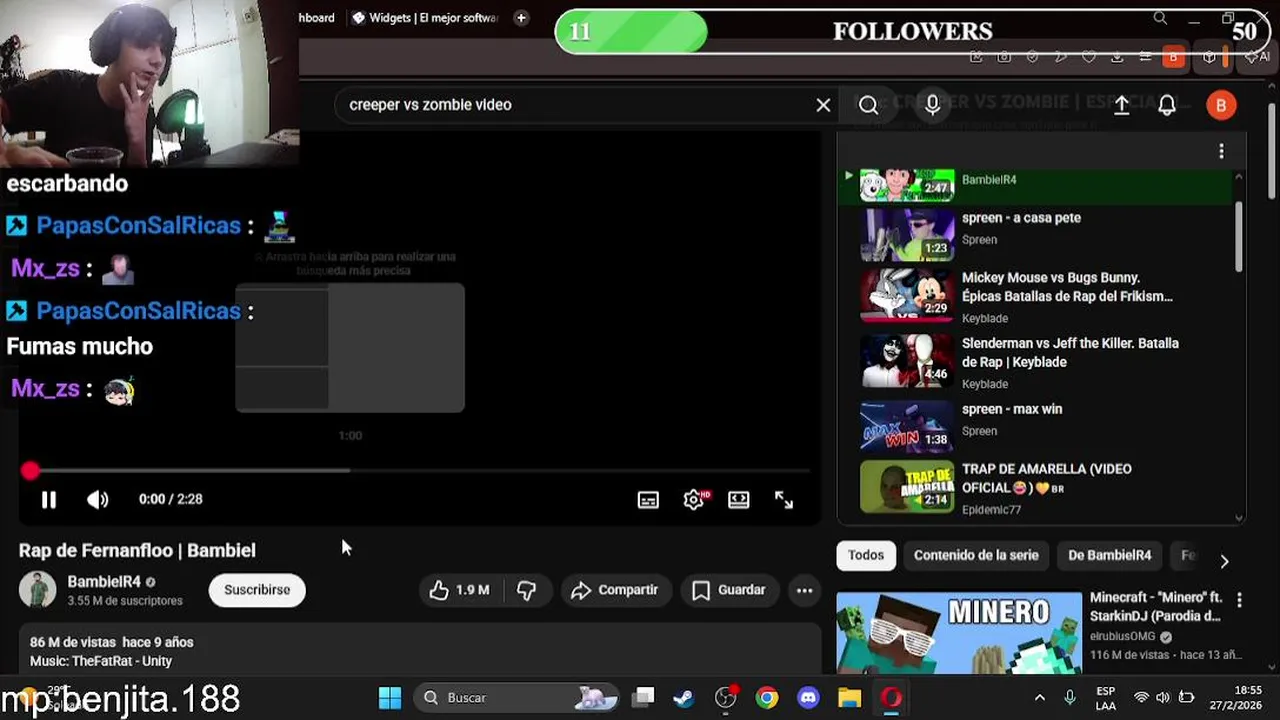Open Windows Start menu
The width and height of the screenshot is (1280, 720).
point(390,698)
